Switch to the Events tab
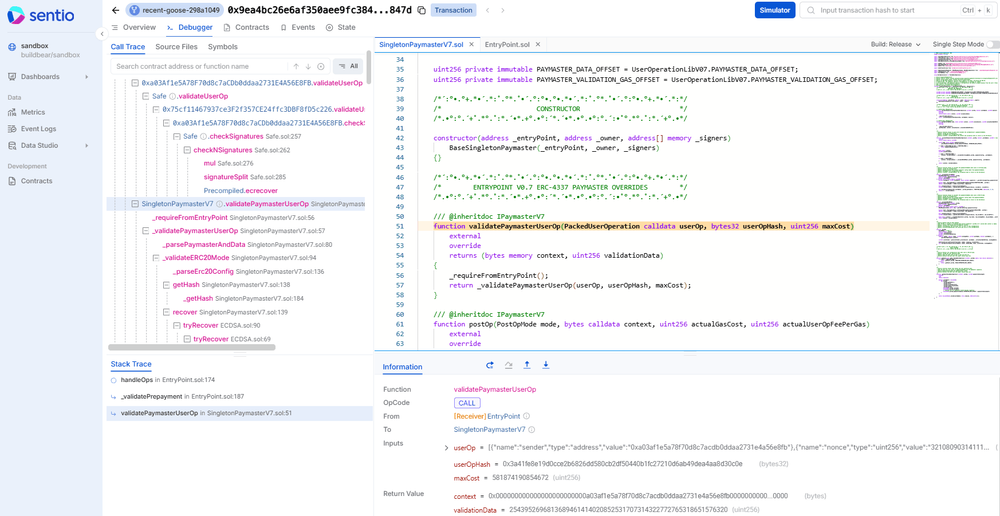The image size is (1000, 516). [297, 27]
